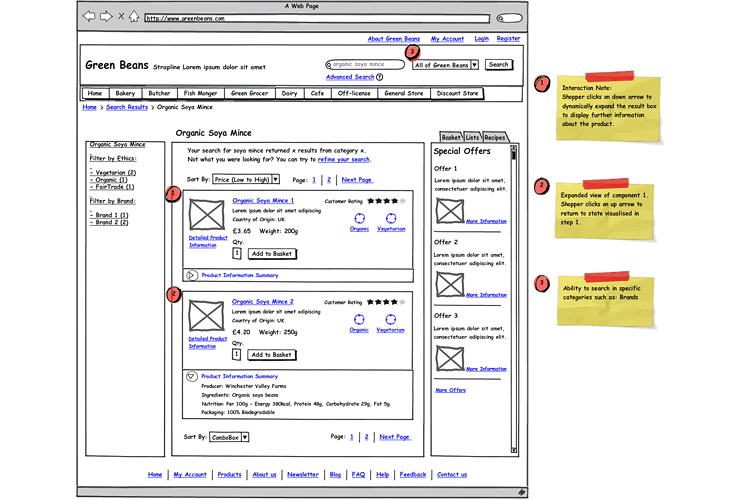Open the bottom Sort By ComboBox
The image size is (740, 500).
tap(245, 437)
